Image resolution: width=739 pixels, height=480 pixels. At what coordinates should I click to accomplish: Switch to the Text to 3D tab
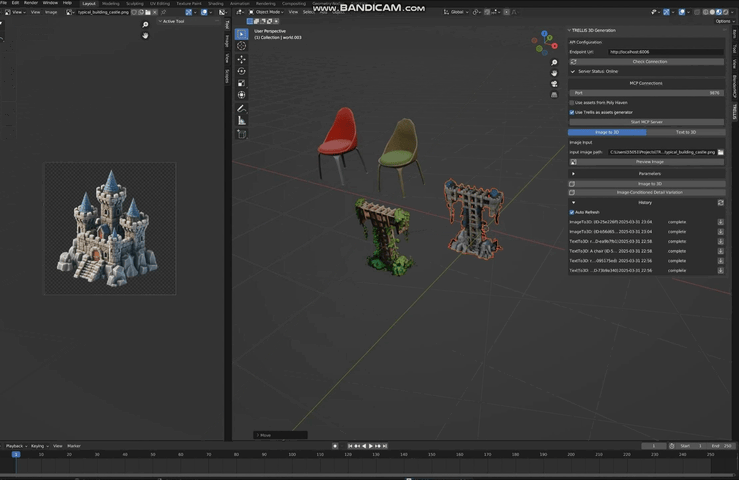pyautogui.click(x=686, y=132)
